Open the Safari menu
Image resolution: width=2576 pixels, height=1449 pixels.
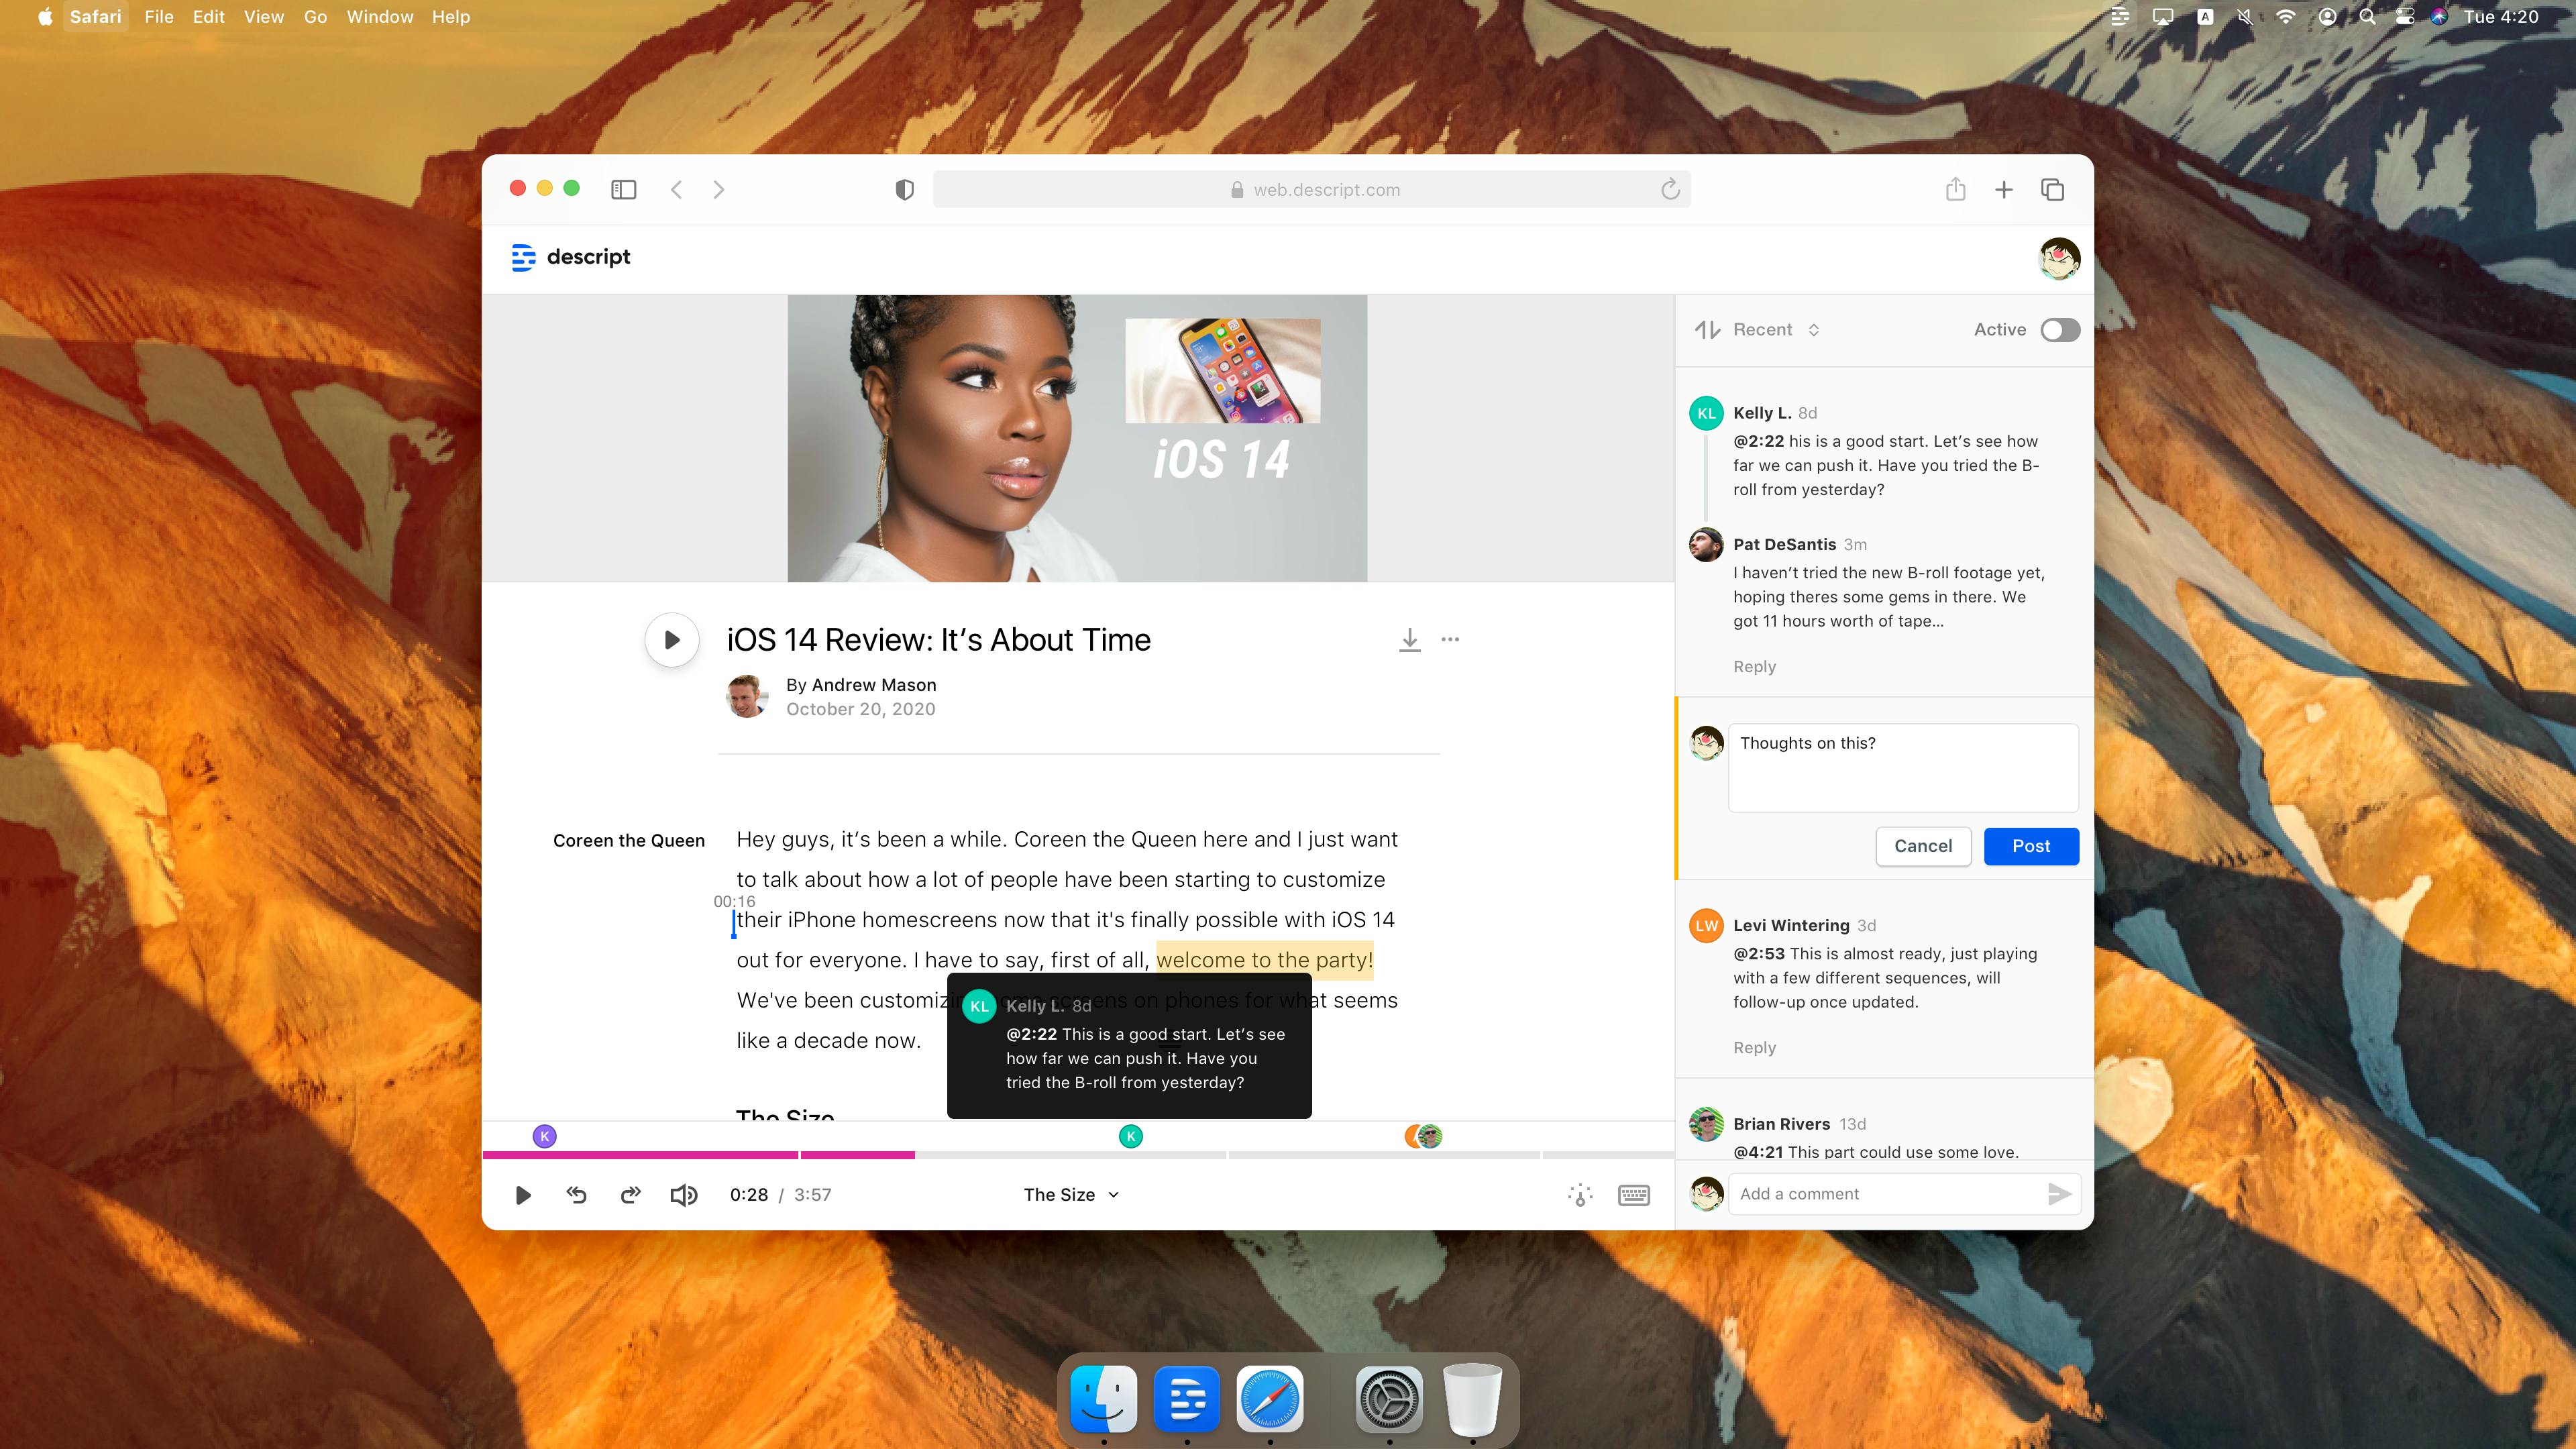coord(96,17)
